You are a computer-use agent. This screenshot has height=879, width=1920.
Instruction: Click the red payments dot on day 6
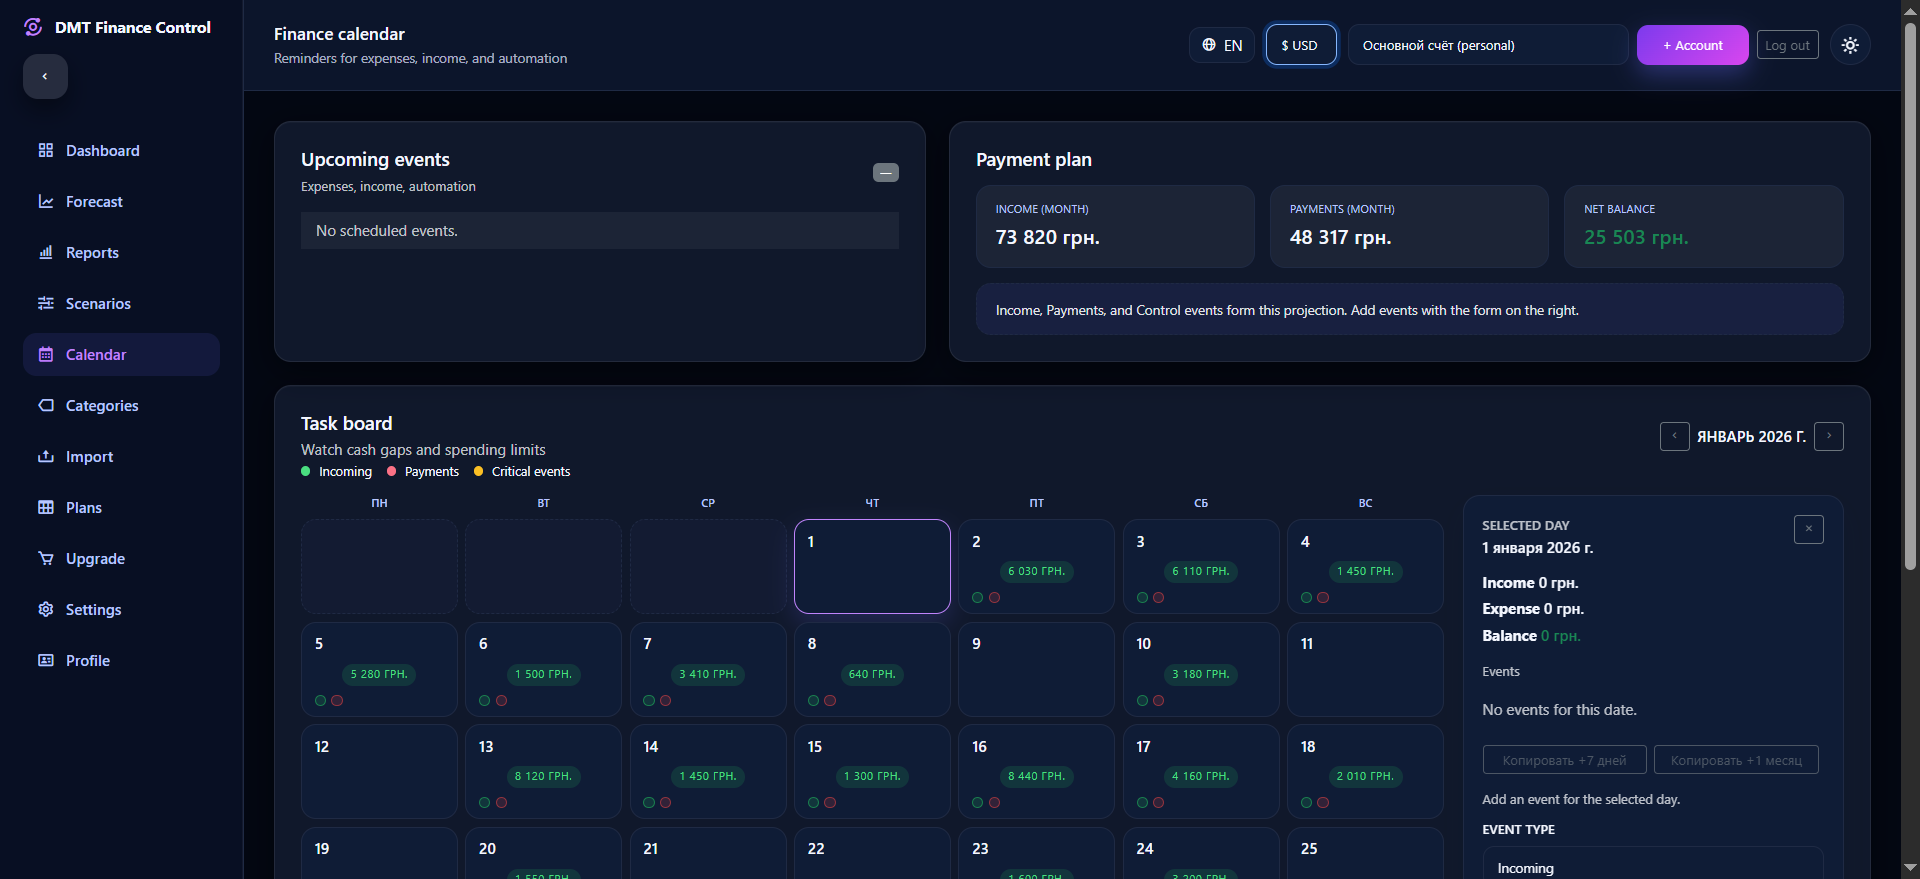pyautogui.click(x=501, y=701)
